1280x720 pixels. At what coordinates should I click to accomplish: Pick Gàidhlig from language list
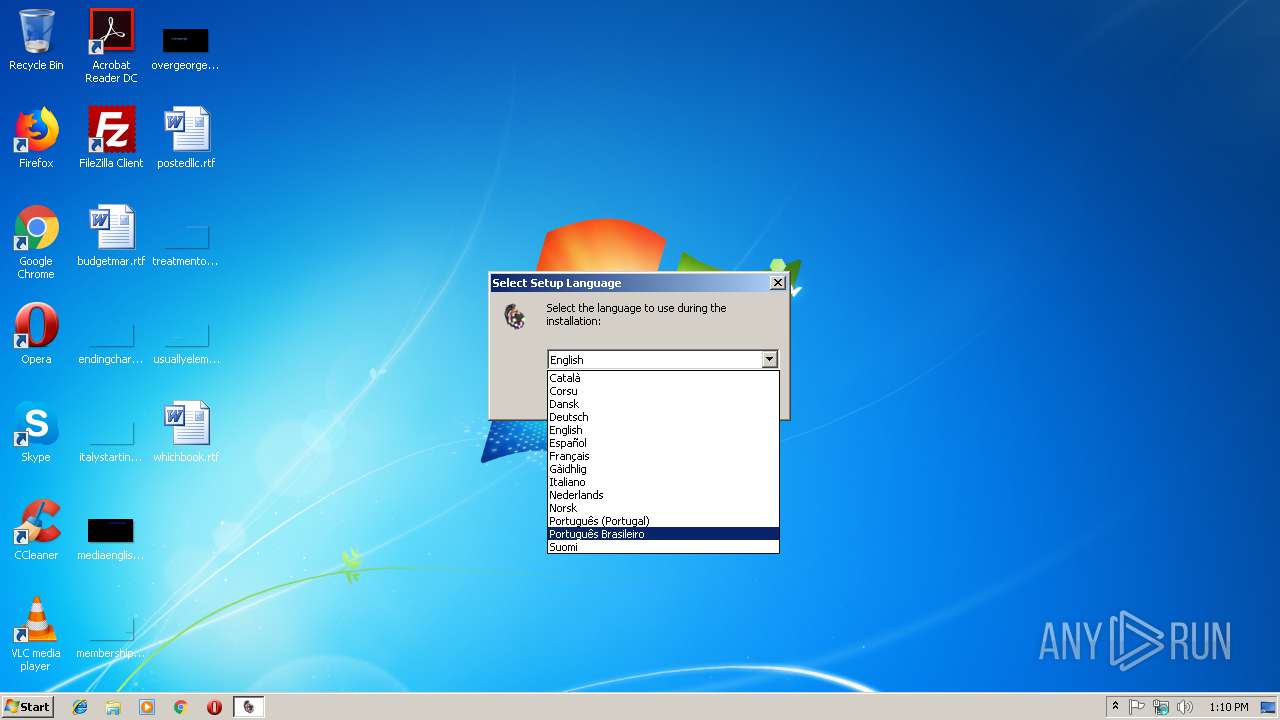663,469
